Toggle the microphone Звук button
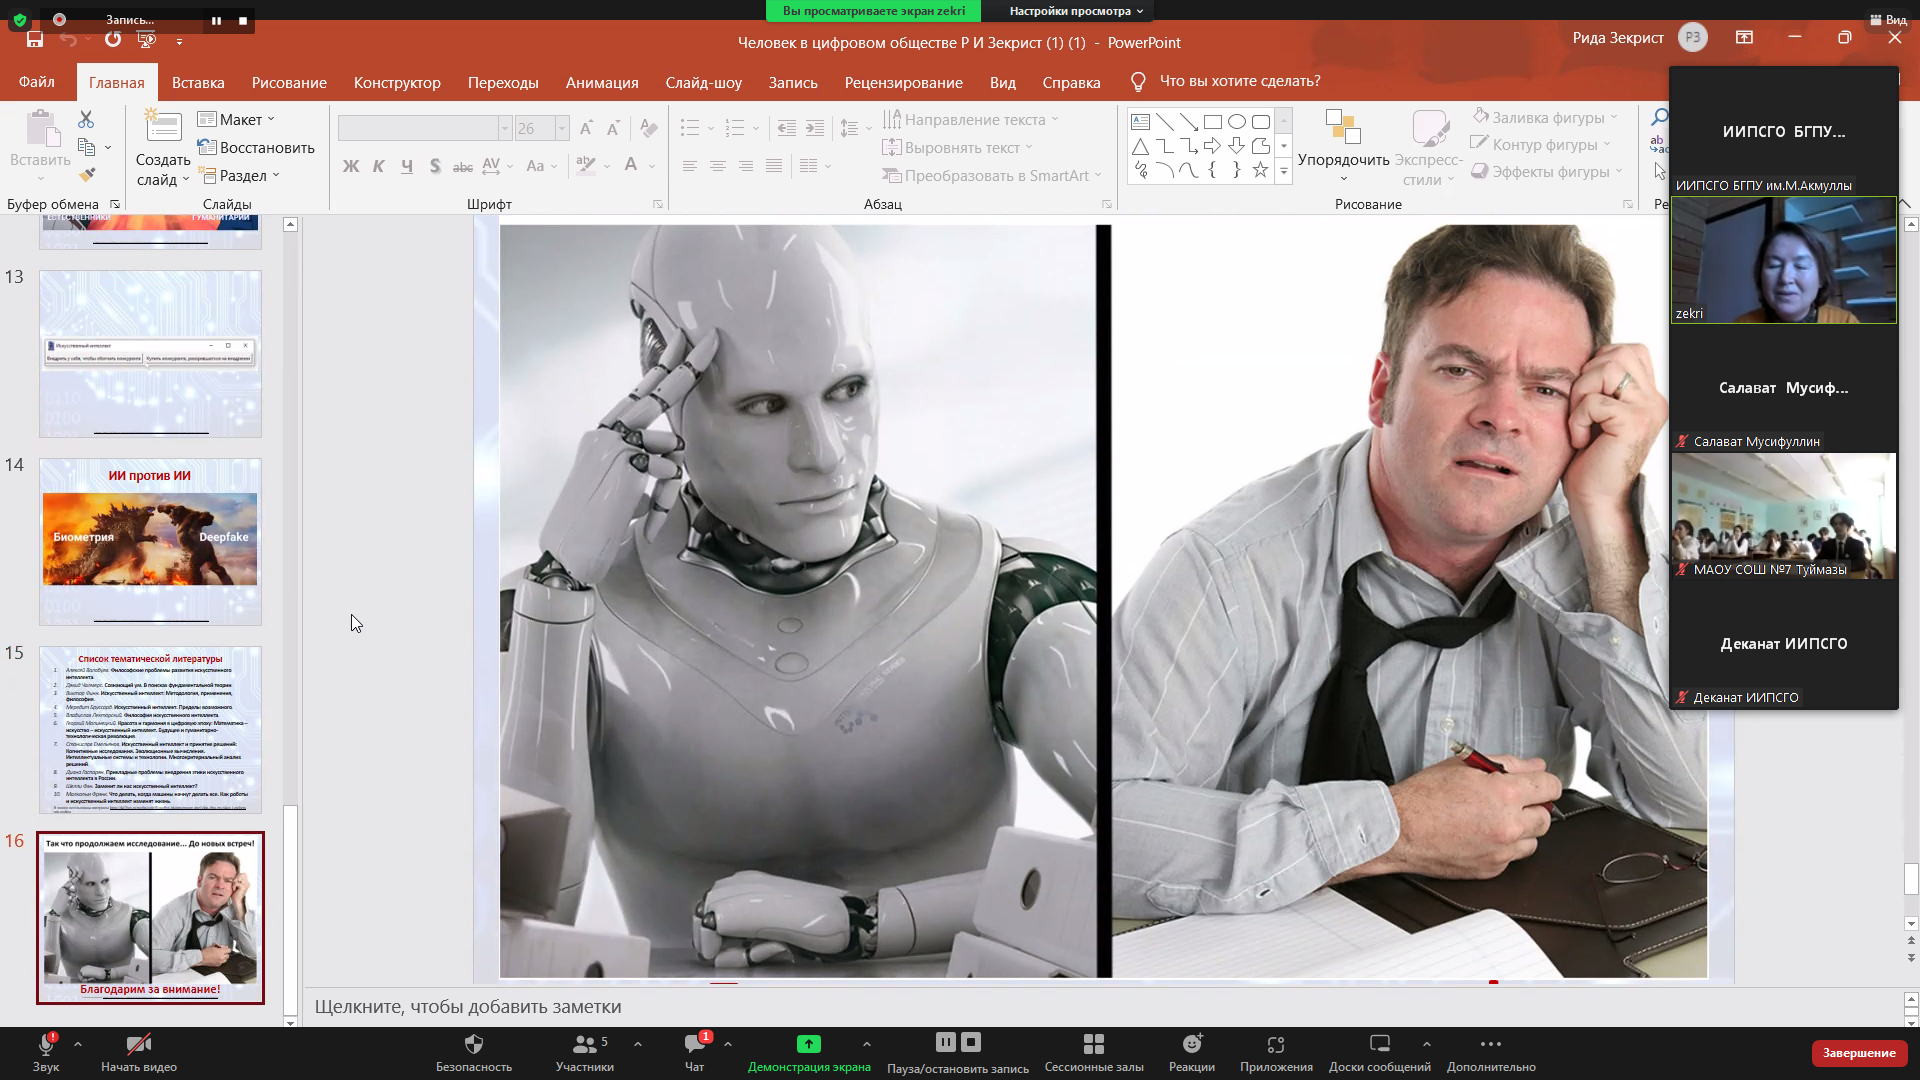This screenshot has height=1080, width=1920. tap(46, 1047)
